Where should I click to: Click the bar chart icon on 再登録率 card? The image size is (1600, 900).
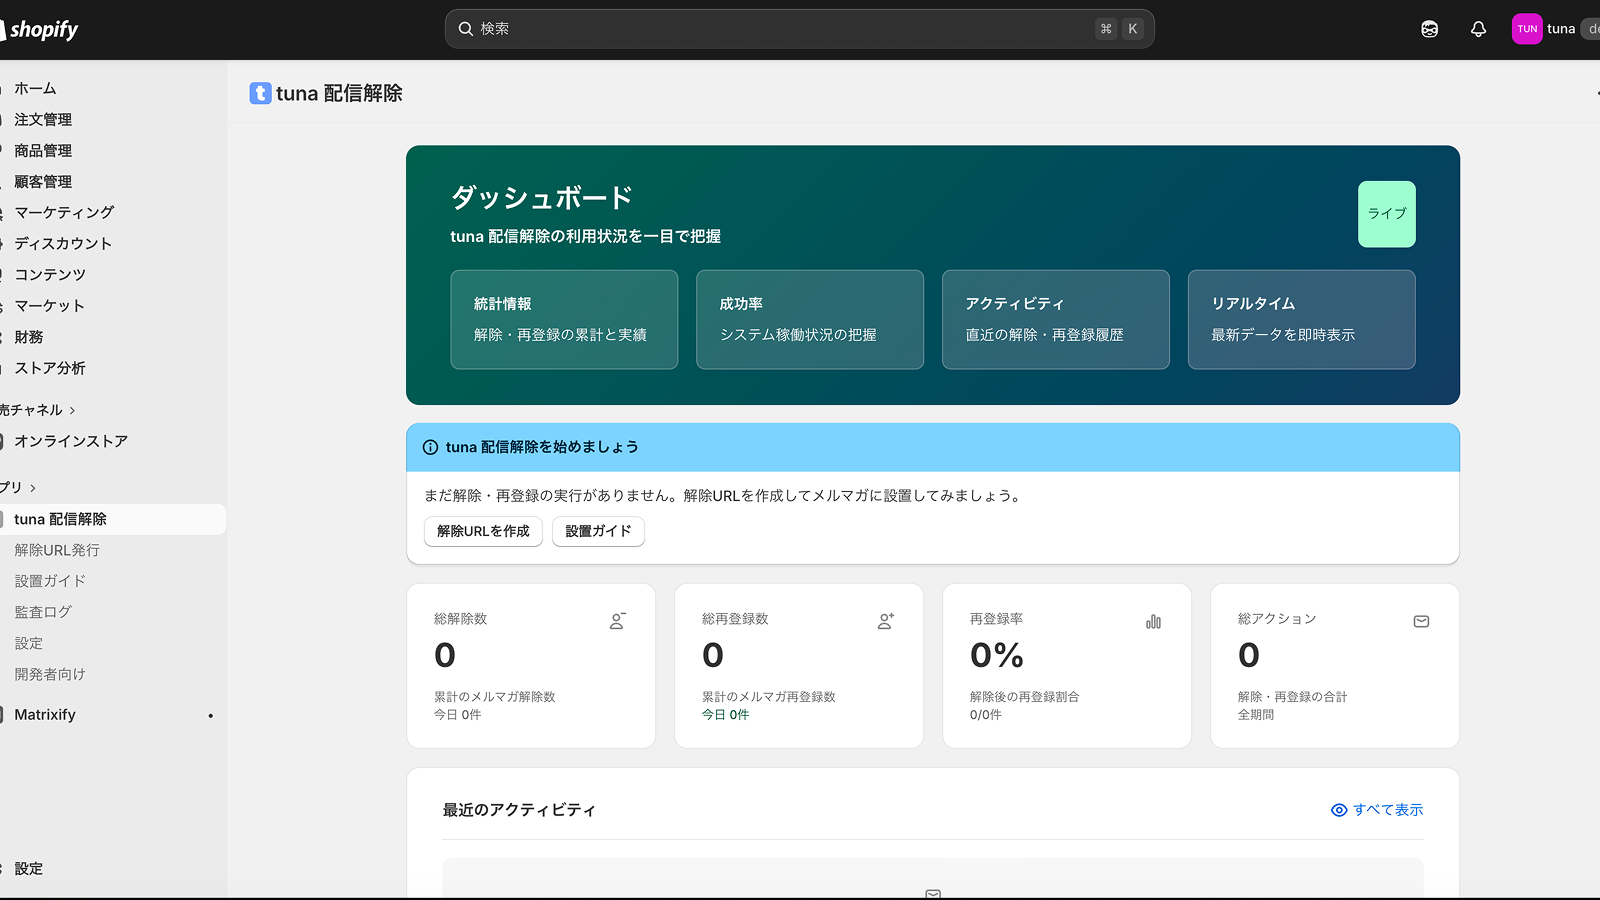(1153, 621)
